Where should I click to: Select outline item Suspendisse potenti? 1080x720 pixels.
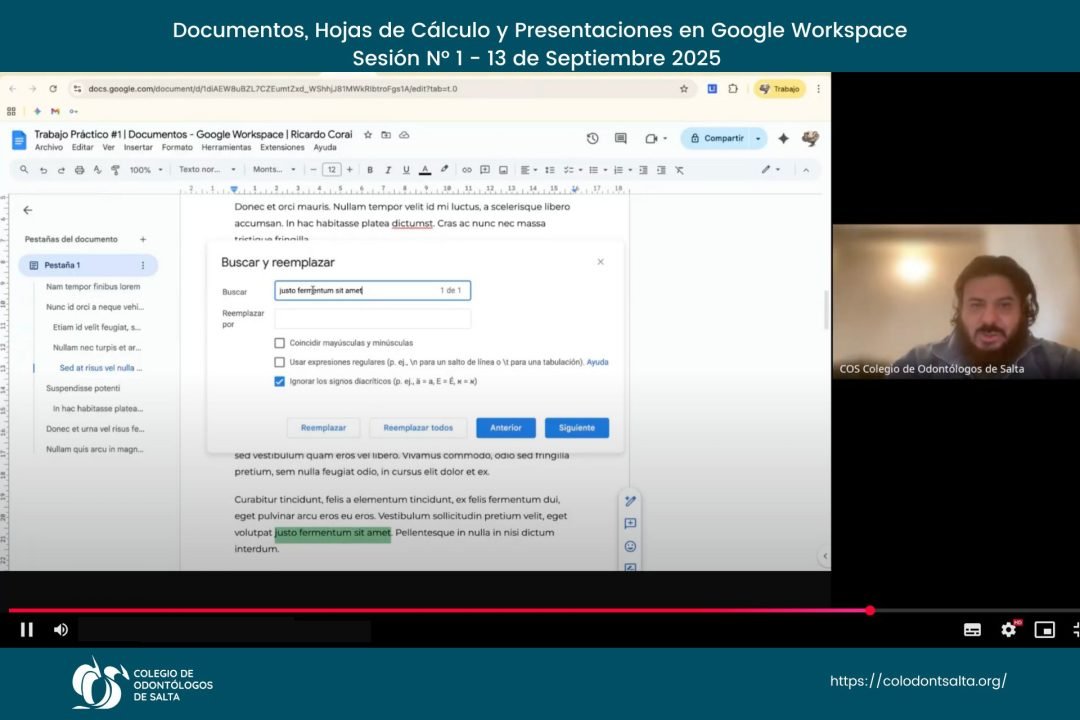click(x=83, y=389)
